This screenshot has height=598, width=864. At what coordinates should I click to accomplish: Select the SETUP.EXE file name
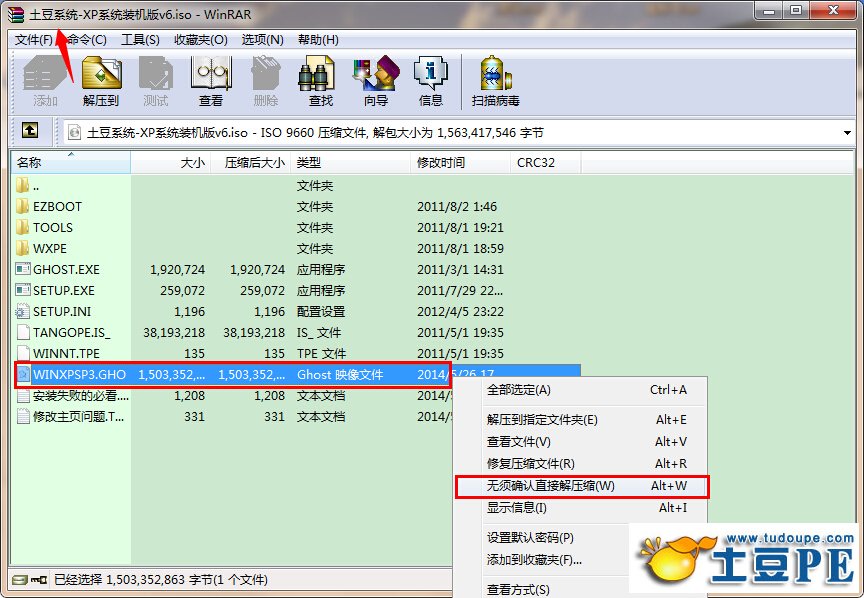tap(64, 290)
